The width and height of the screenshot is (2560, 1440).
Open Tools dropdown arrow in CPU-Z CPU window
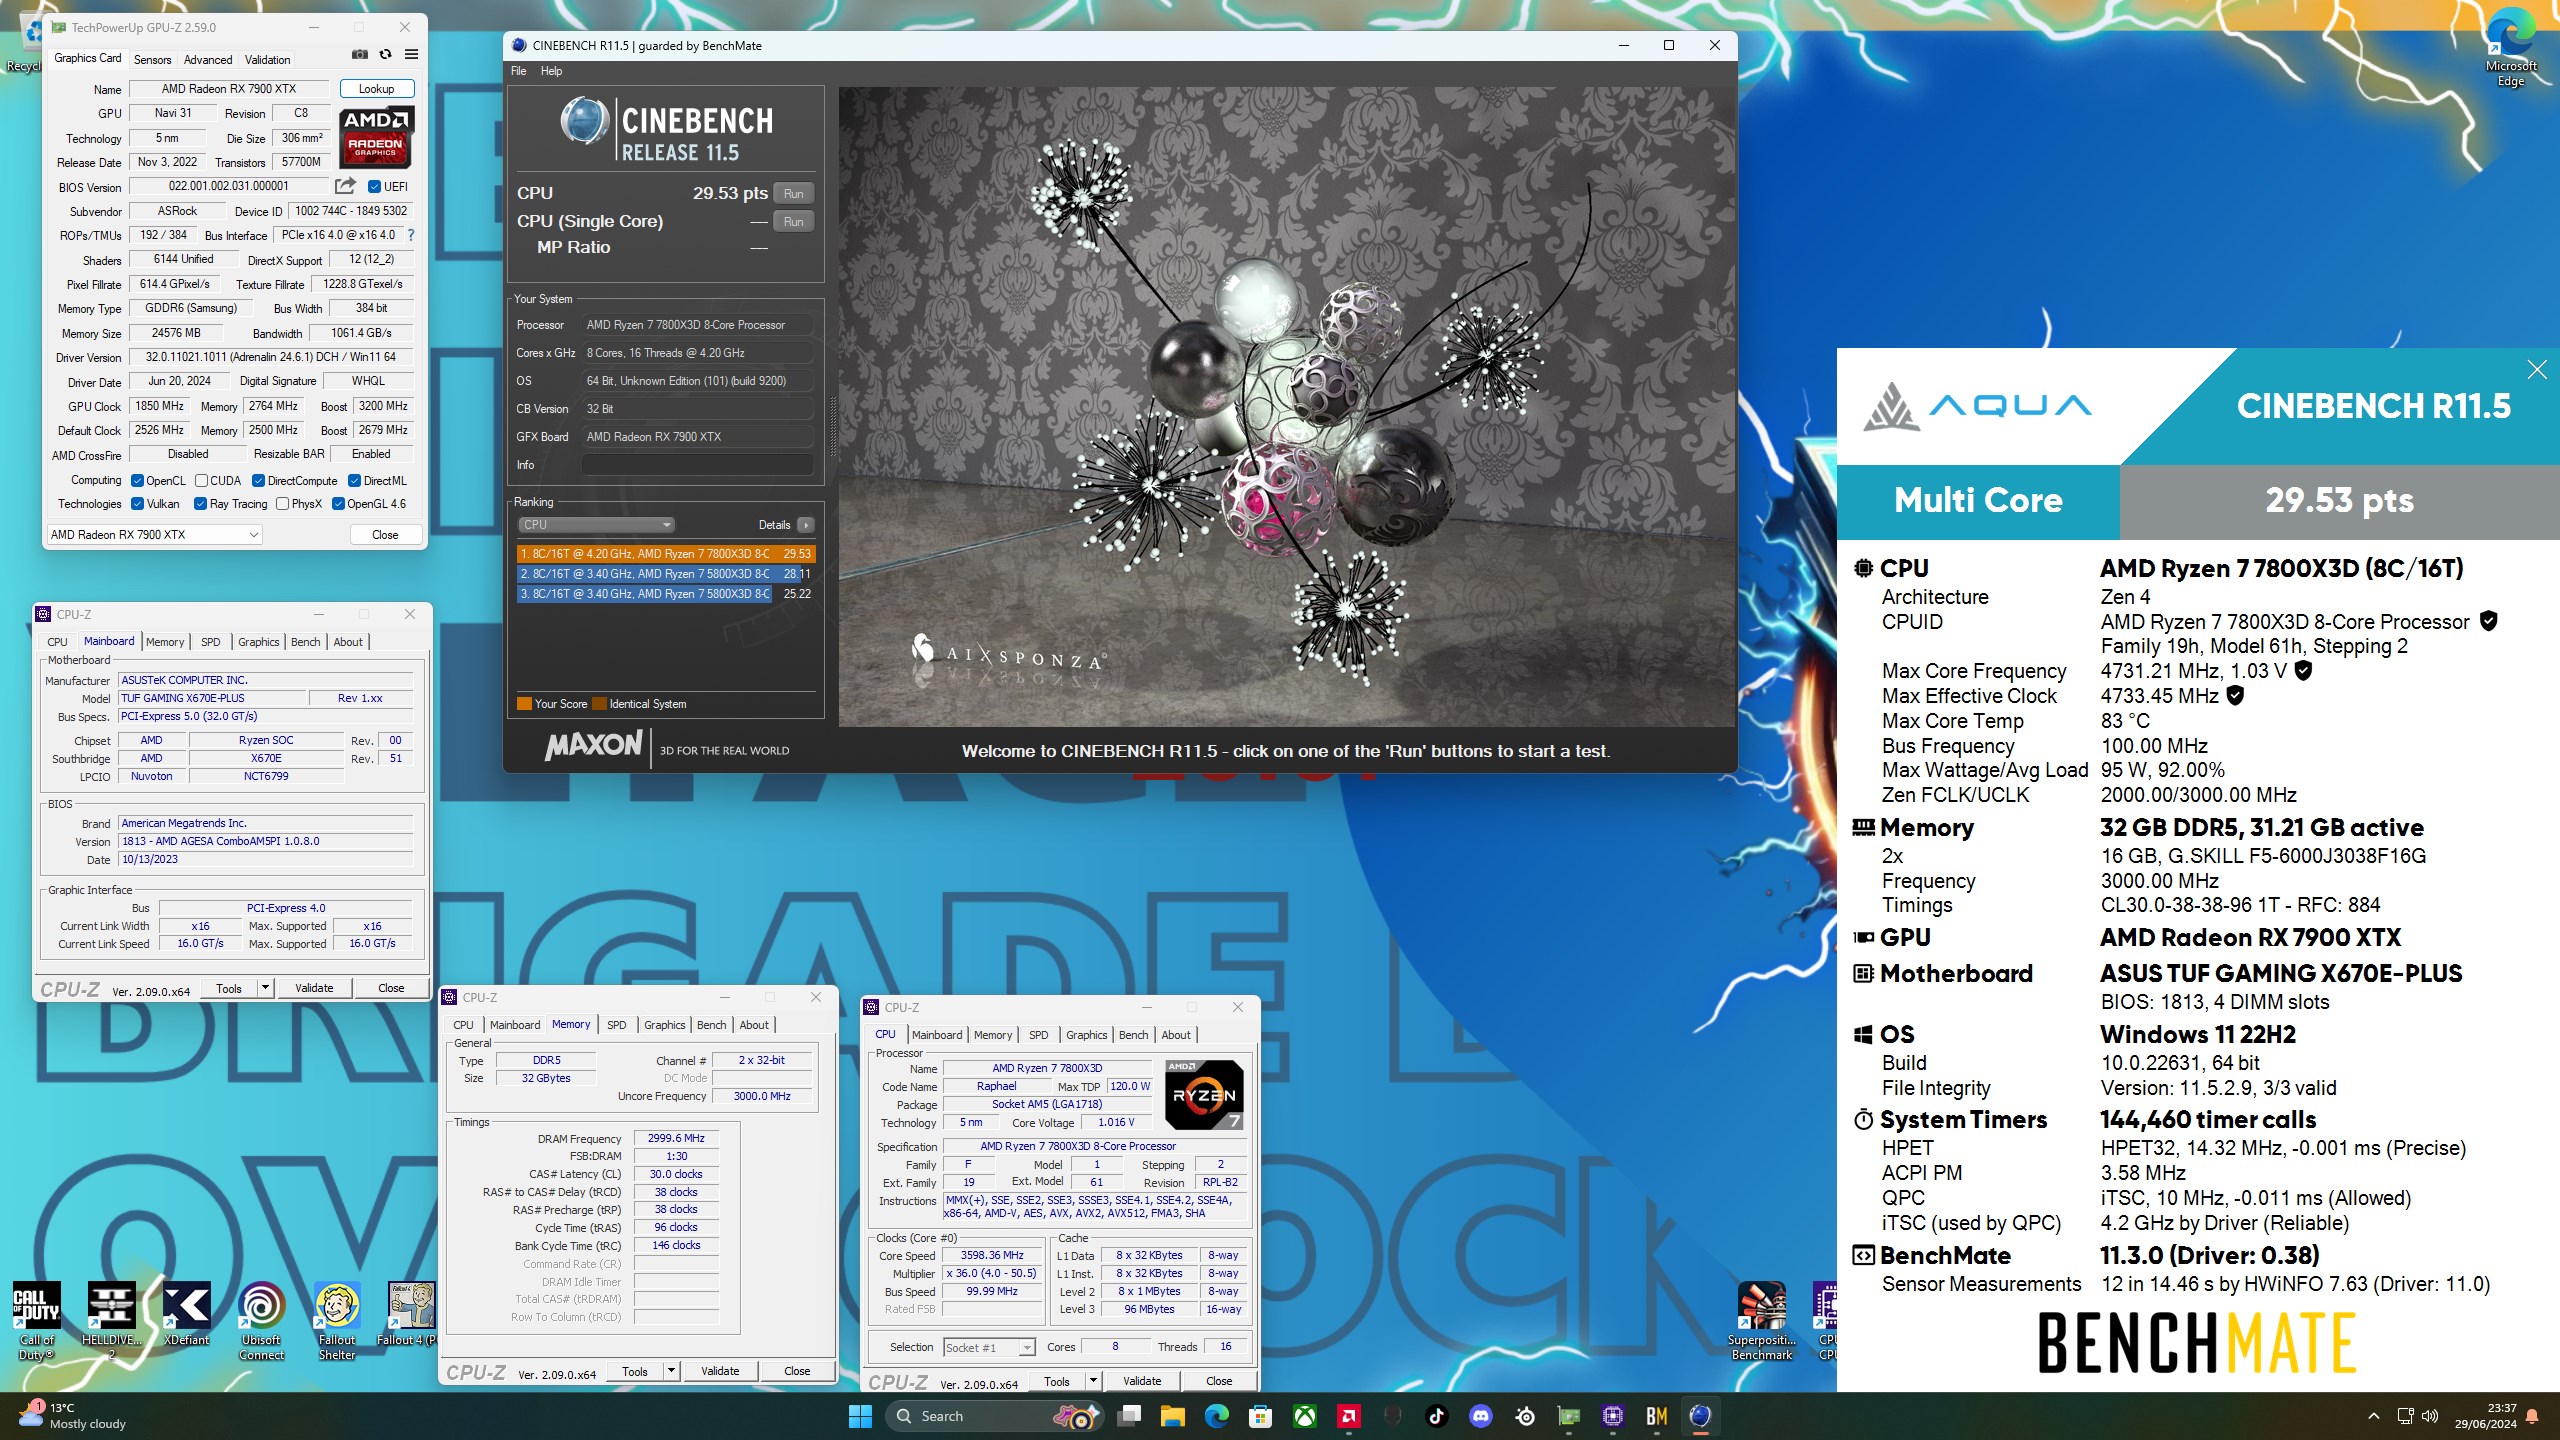tap(1093, 1381)
